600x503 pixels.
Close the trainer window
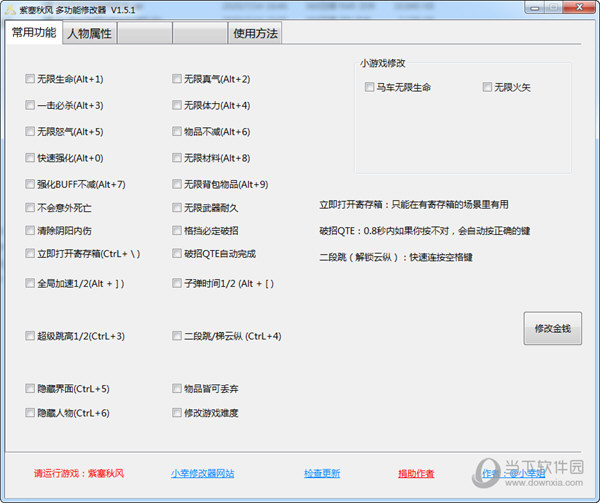coord(580,8)
